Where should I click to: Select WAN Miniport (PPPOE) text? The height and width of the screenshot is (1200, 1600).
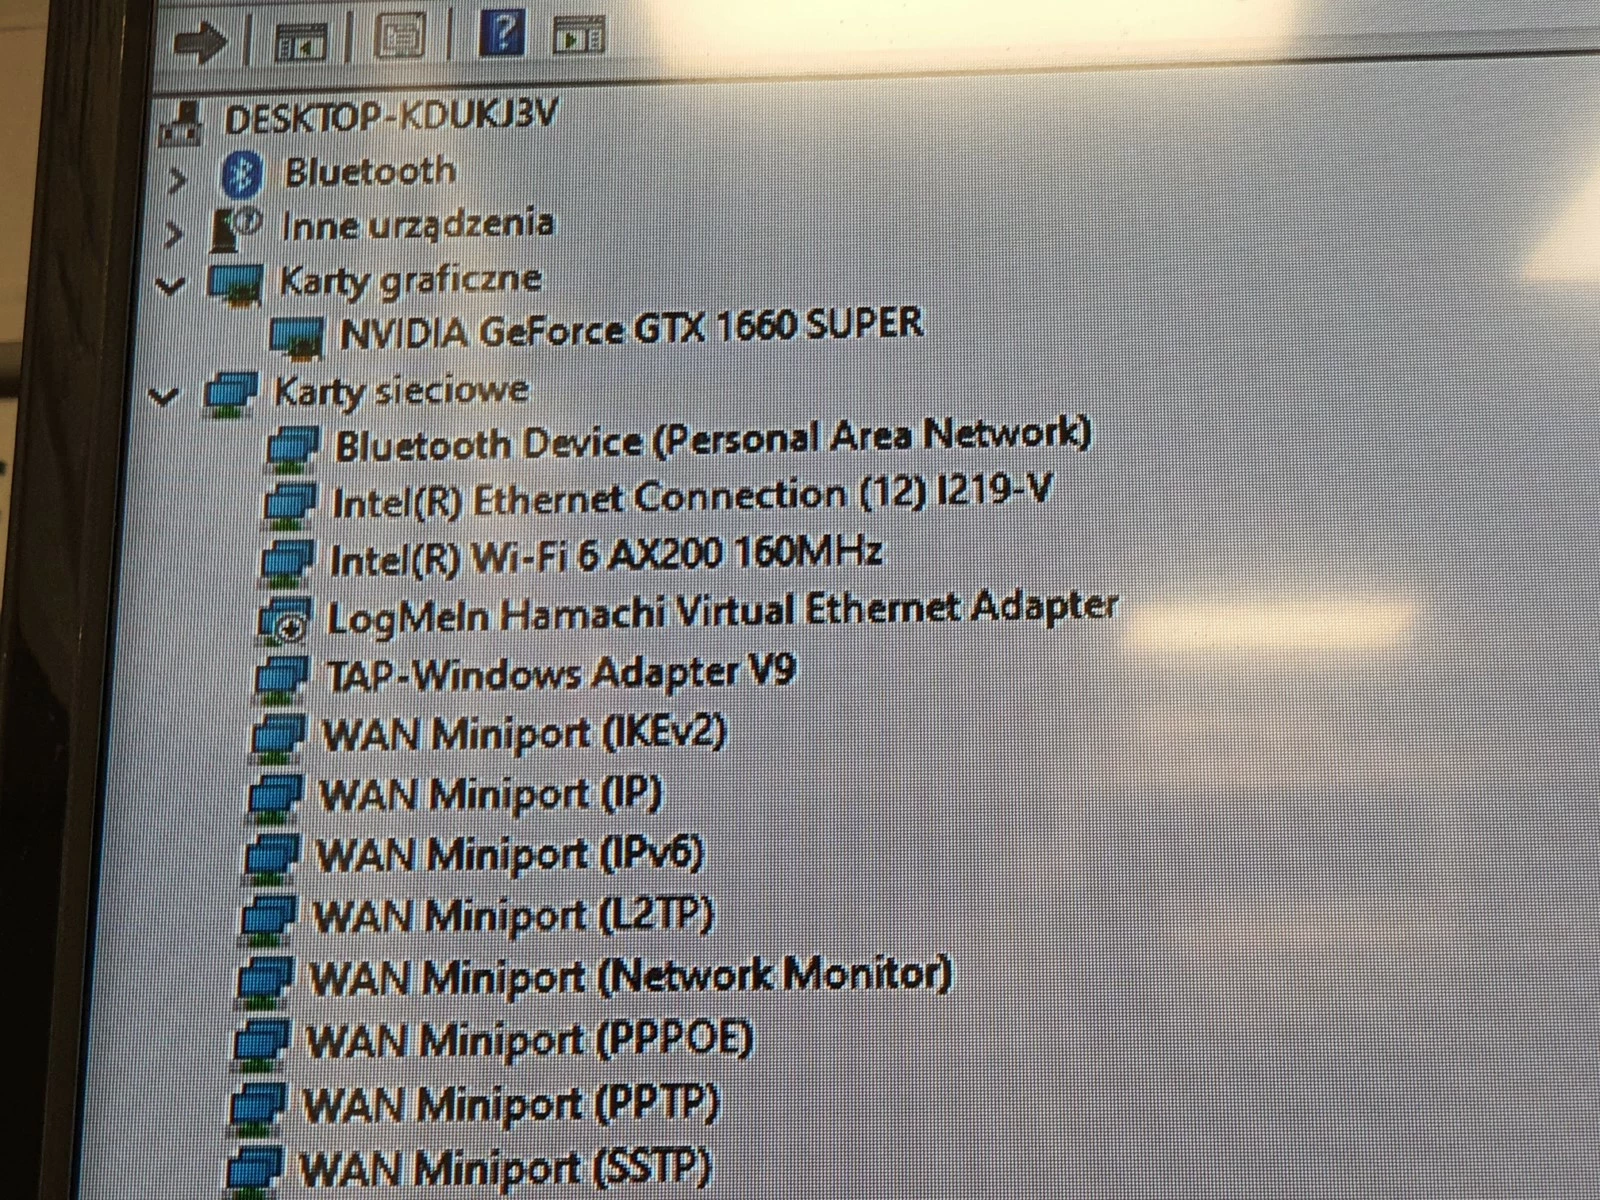(x=528, y=1039)
